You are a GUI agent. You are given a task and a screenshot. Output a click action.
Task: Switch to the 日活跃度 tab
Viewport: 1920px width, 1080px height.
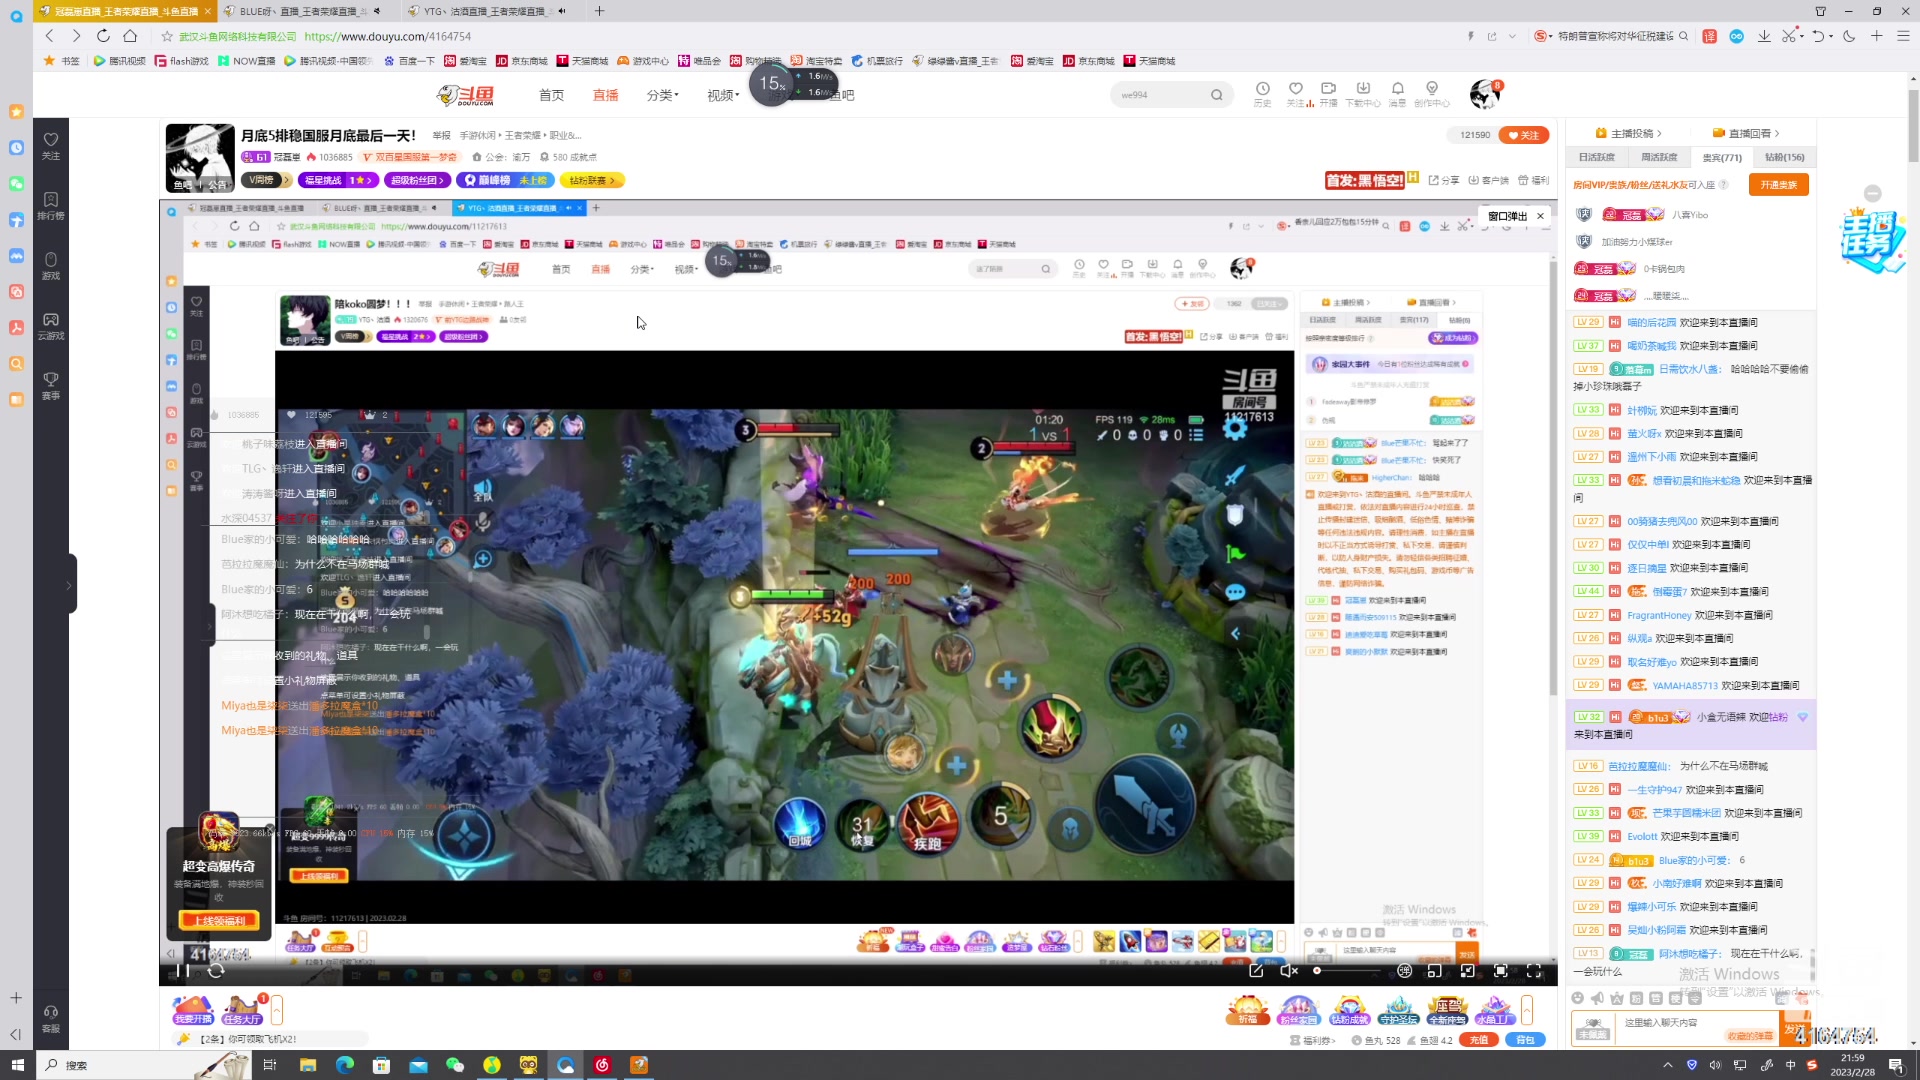[1597, 157]
